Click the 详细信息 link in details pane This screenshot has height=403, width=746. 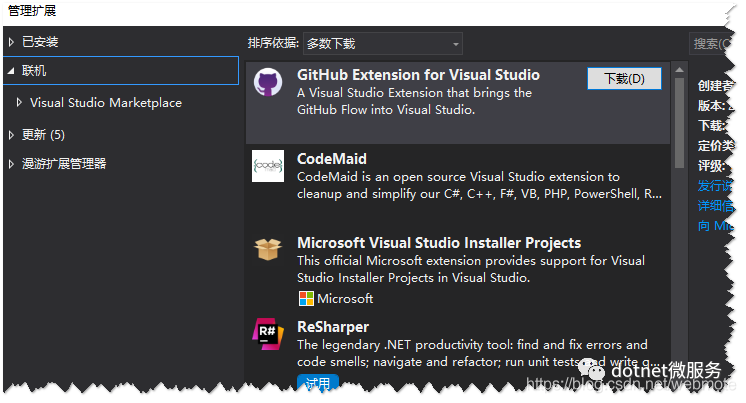coord(715,206)
